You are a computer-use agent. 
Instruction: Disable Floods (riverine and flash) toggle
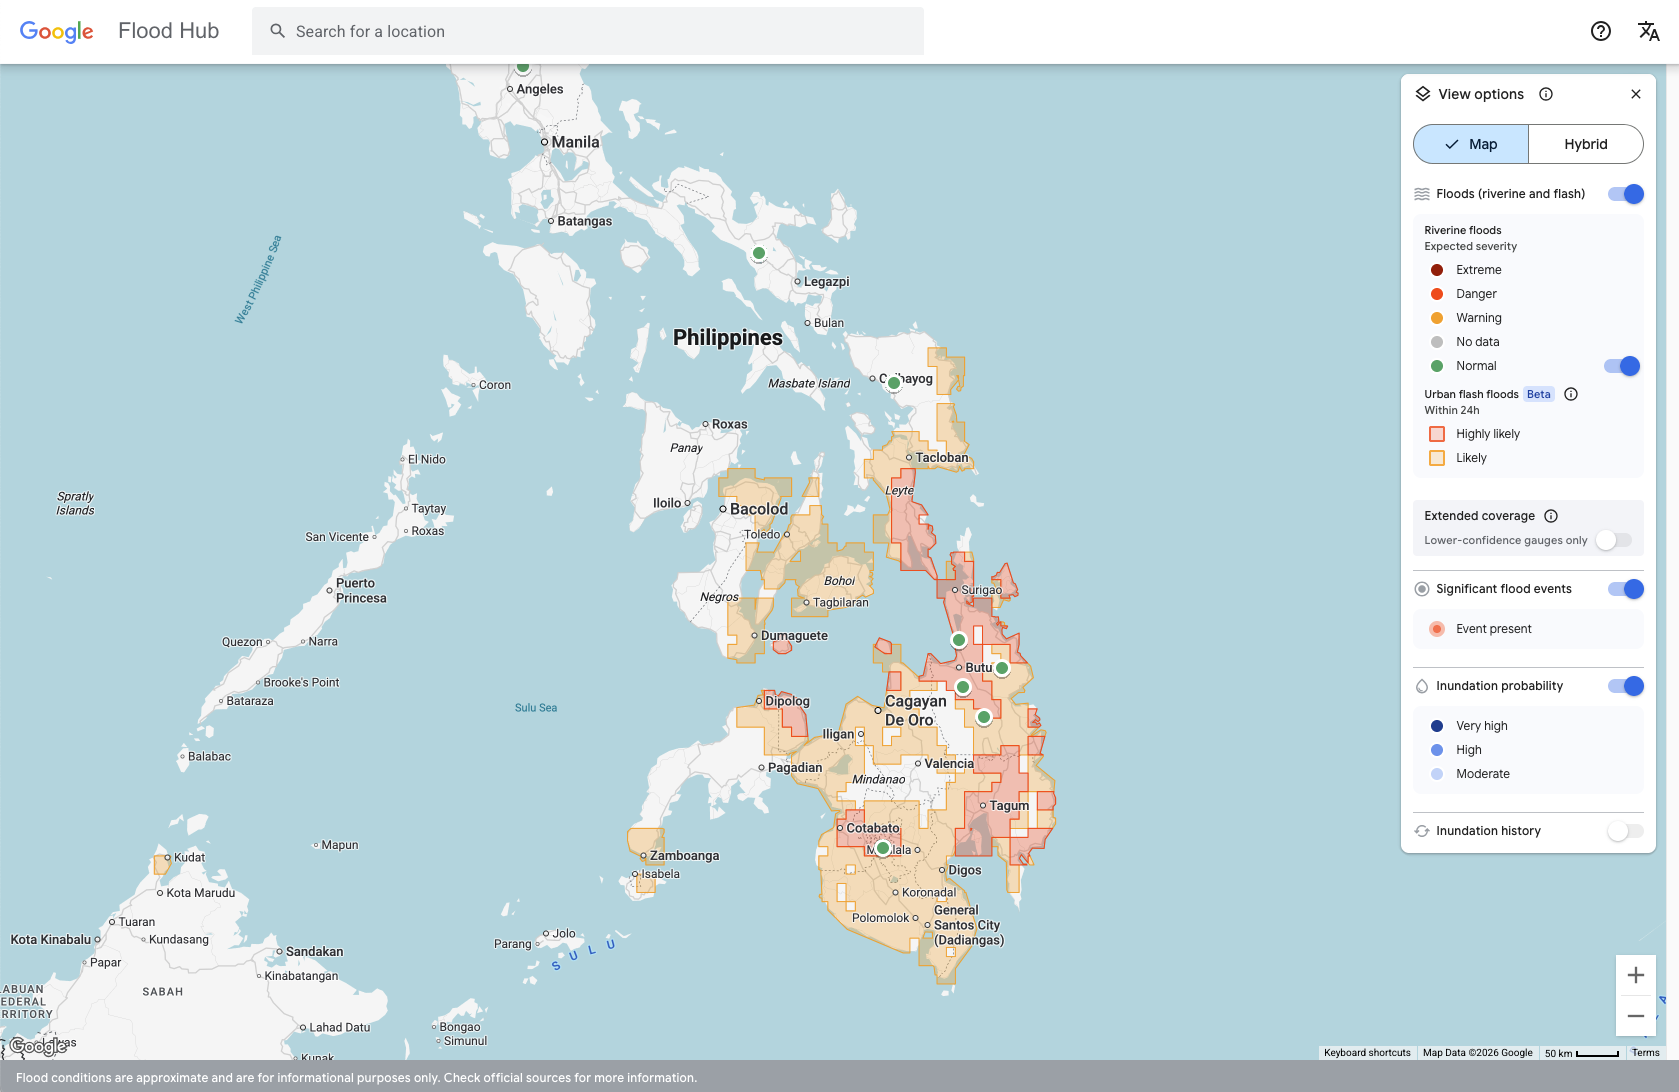(x=1625, y=194)
